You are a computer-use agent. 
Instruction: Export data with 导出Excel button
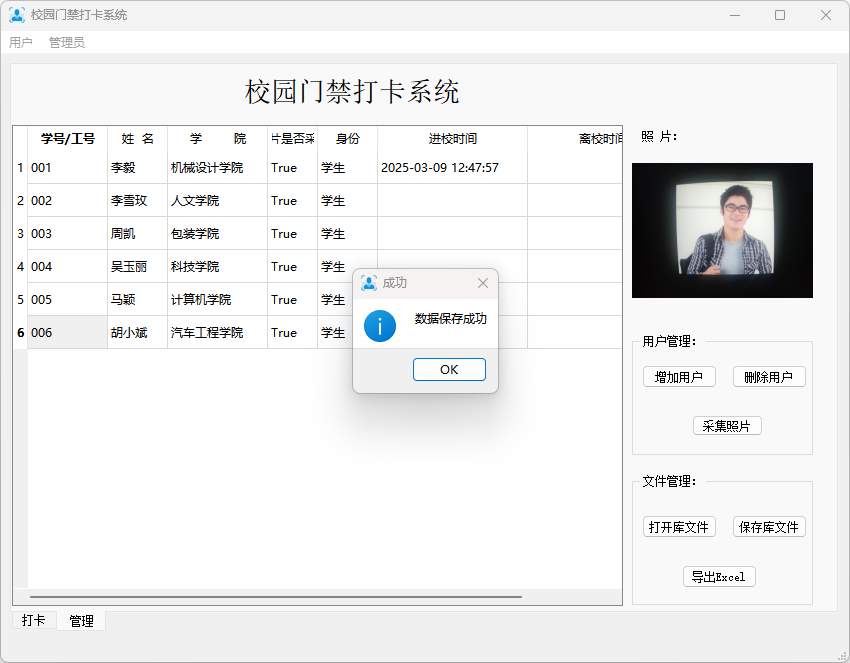(718, 577)
